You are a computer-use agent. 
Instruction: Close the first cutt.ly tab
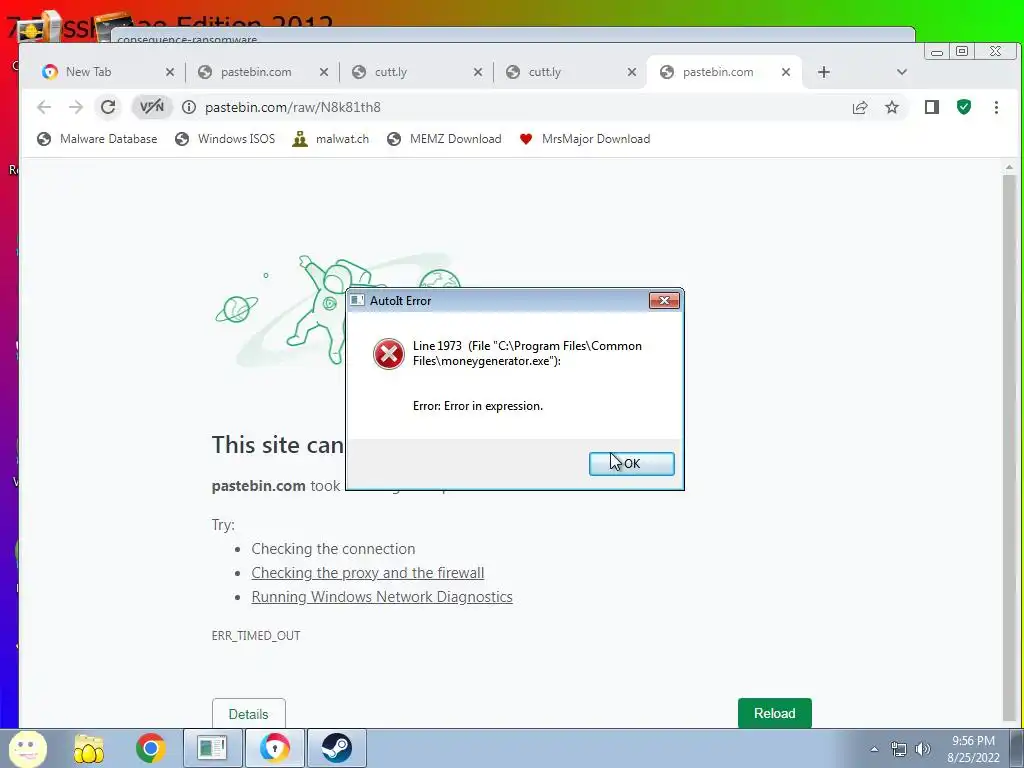click(x=478, y=72)
